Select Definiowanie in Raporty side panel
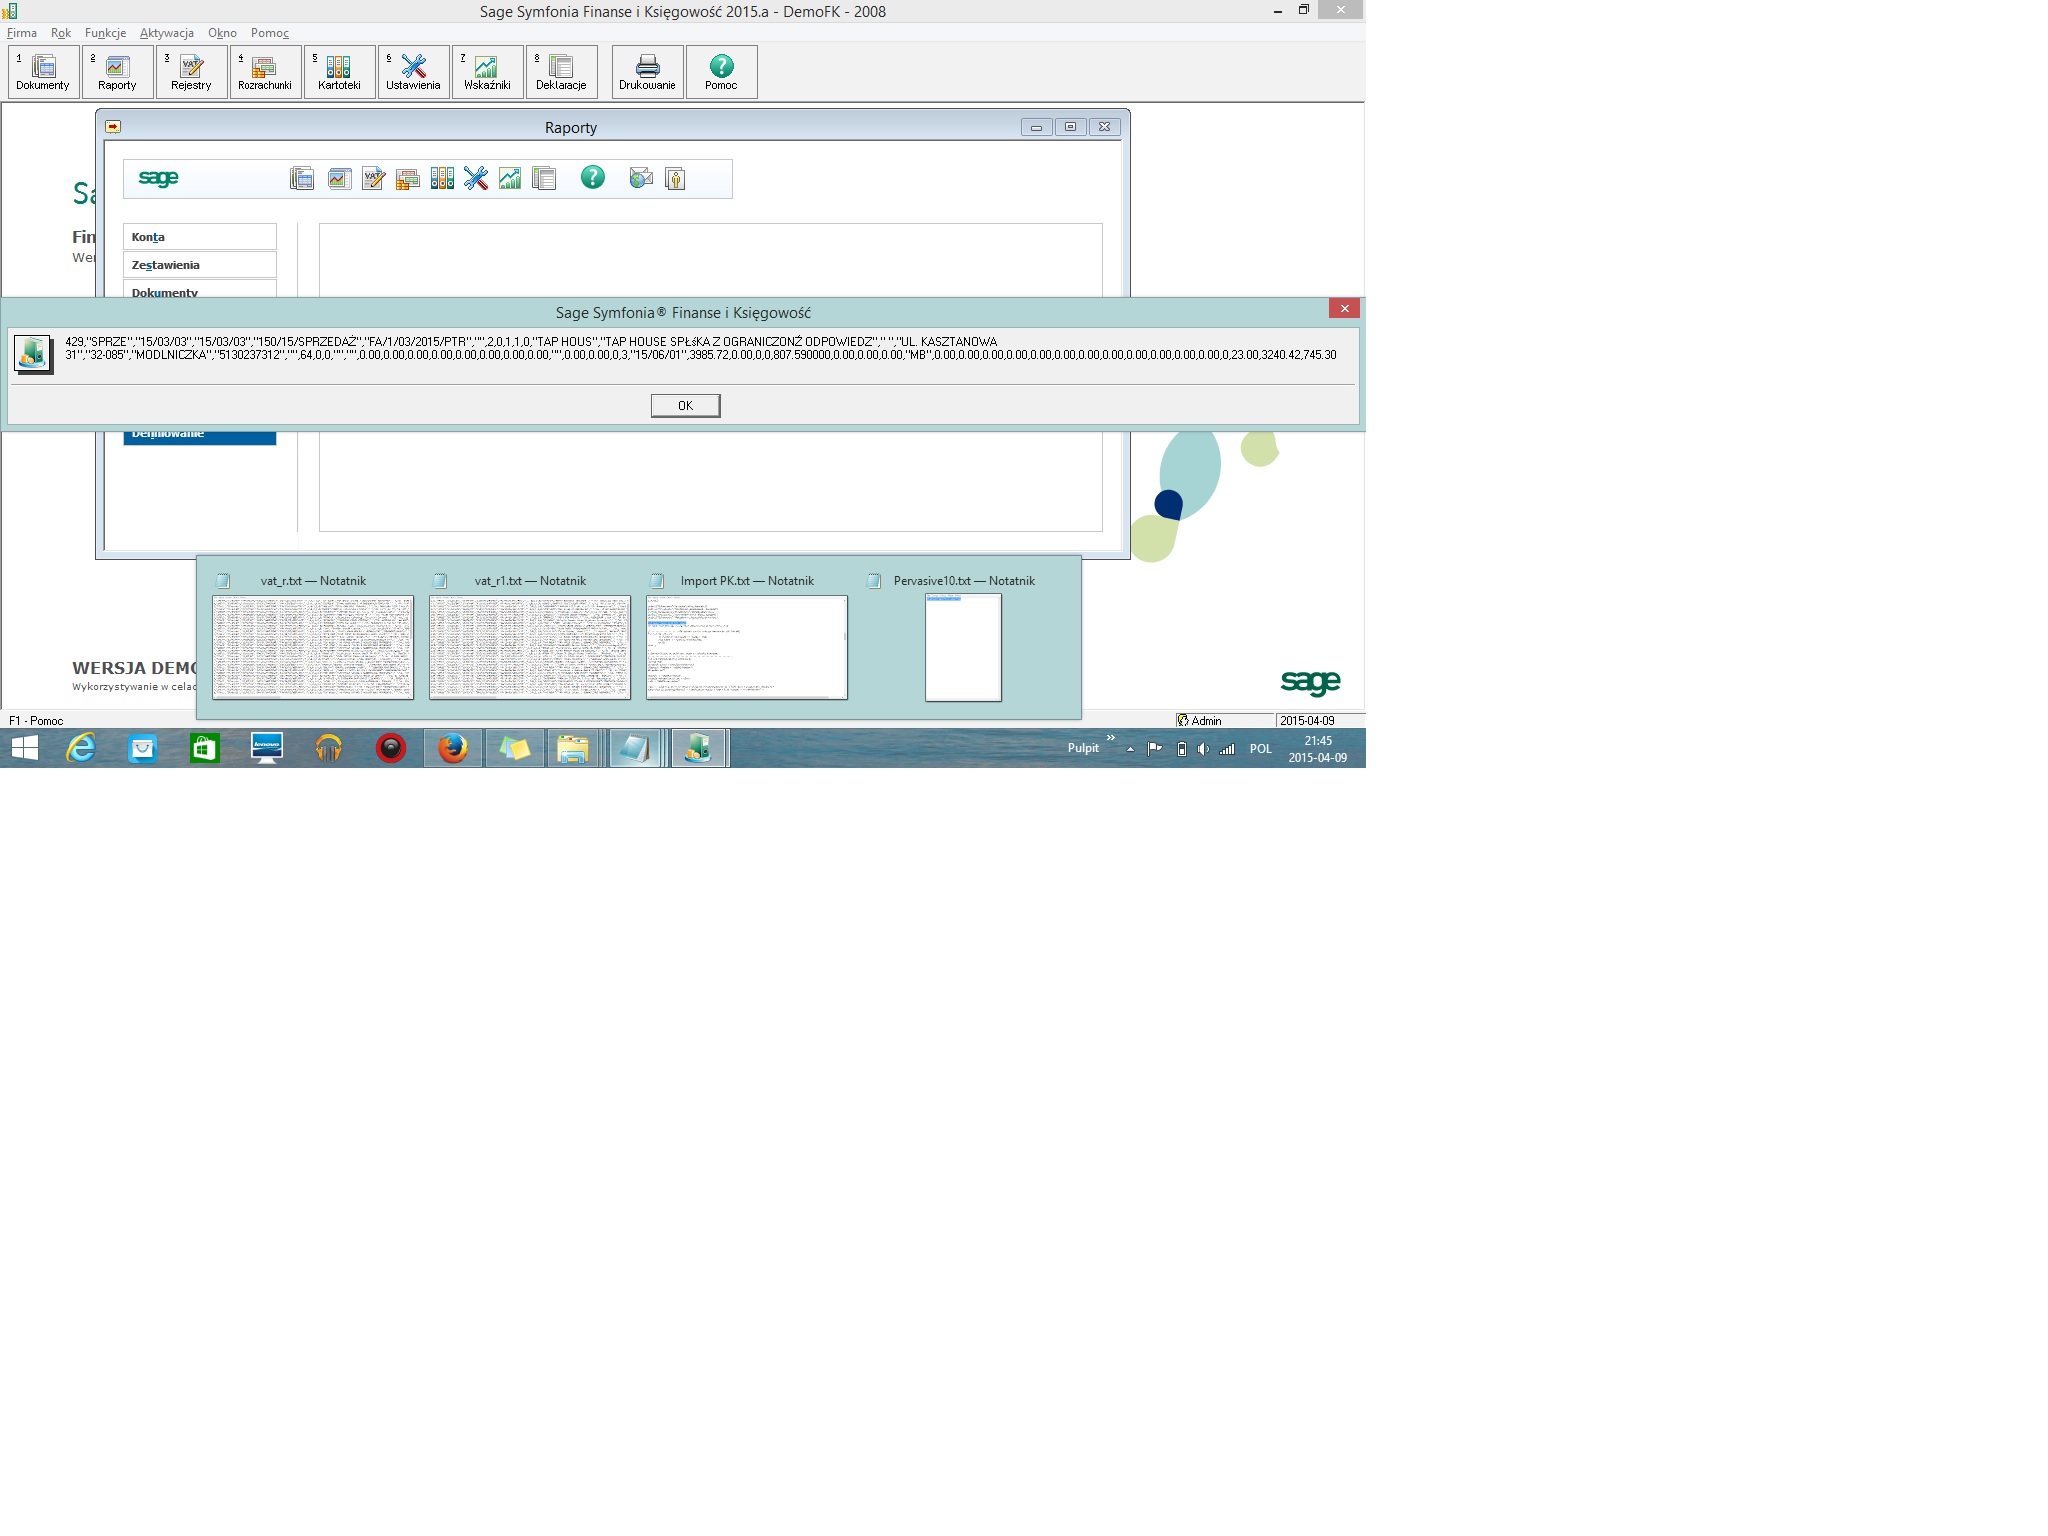Viewport: 2048px width, 1536px height. coord(200,436)
